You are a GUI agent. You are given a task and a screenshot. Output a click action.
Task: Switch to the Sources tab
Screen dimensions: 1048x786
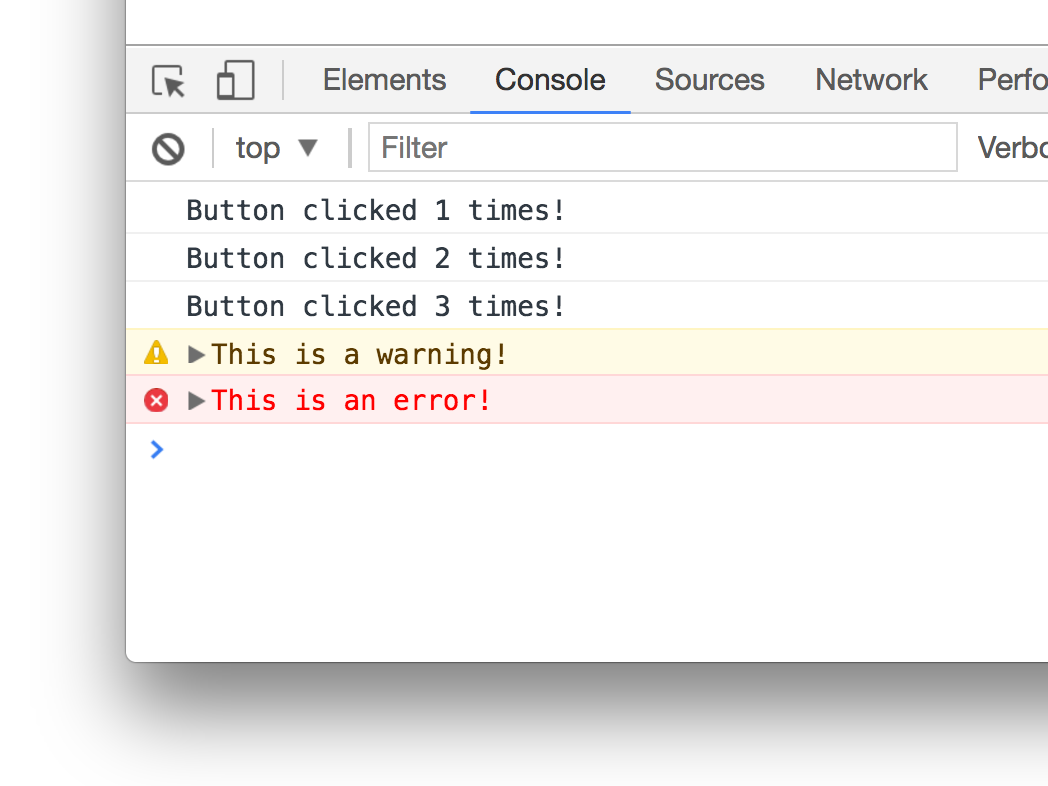(x=709, y=80)
